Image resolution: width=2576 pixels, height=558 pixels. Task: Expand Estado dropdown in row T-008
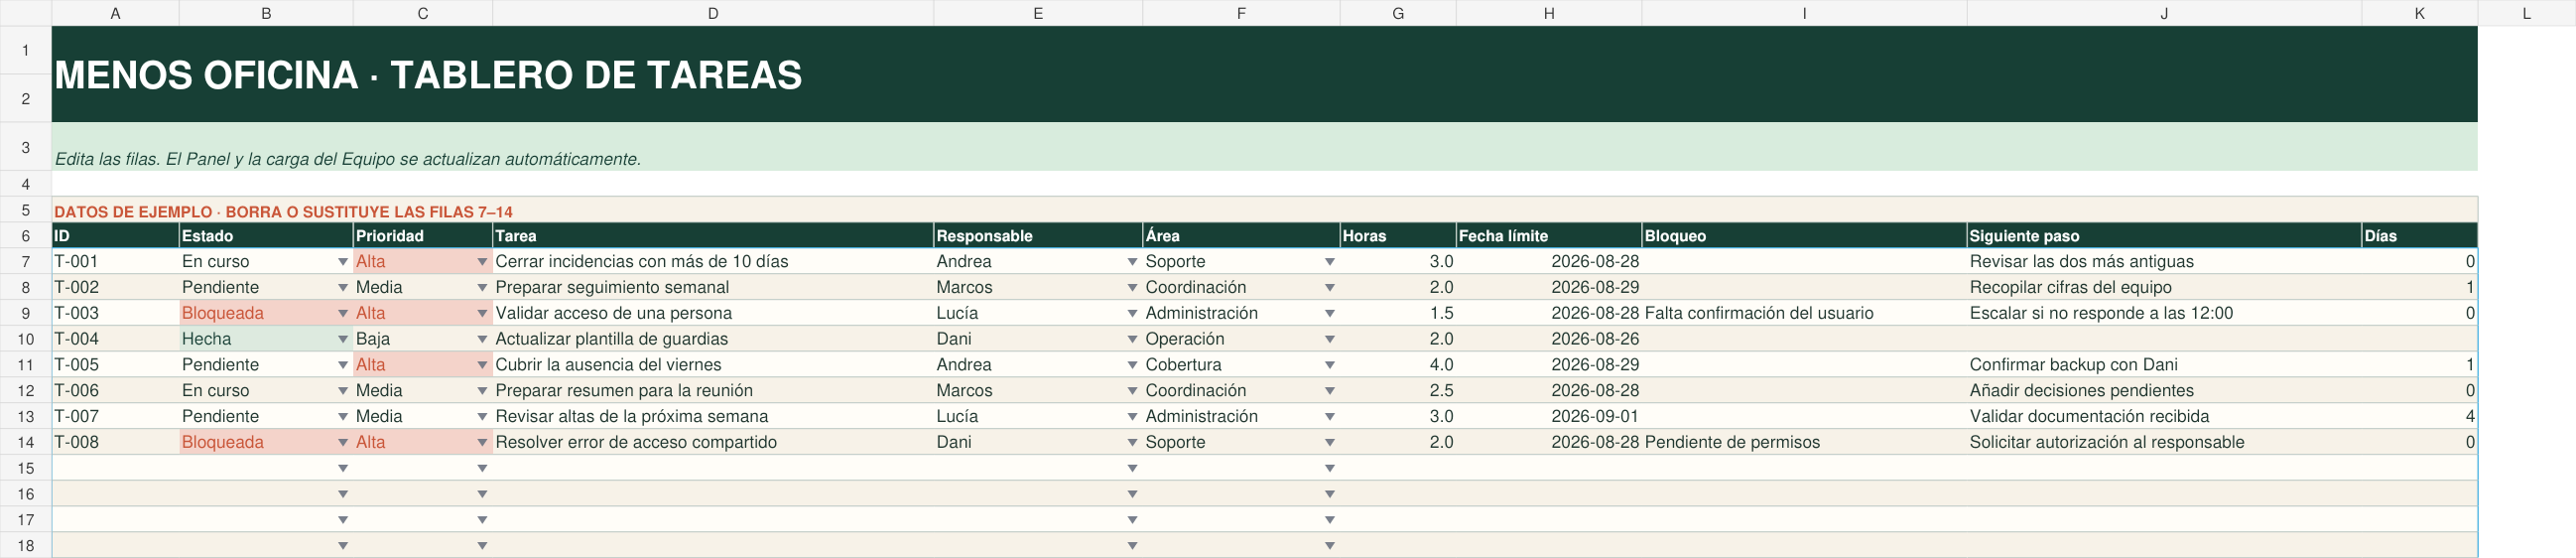(x=343, y=443)
